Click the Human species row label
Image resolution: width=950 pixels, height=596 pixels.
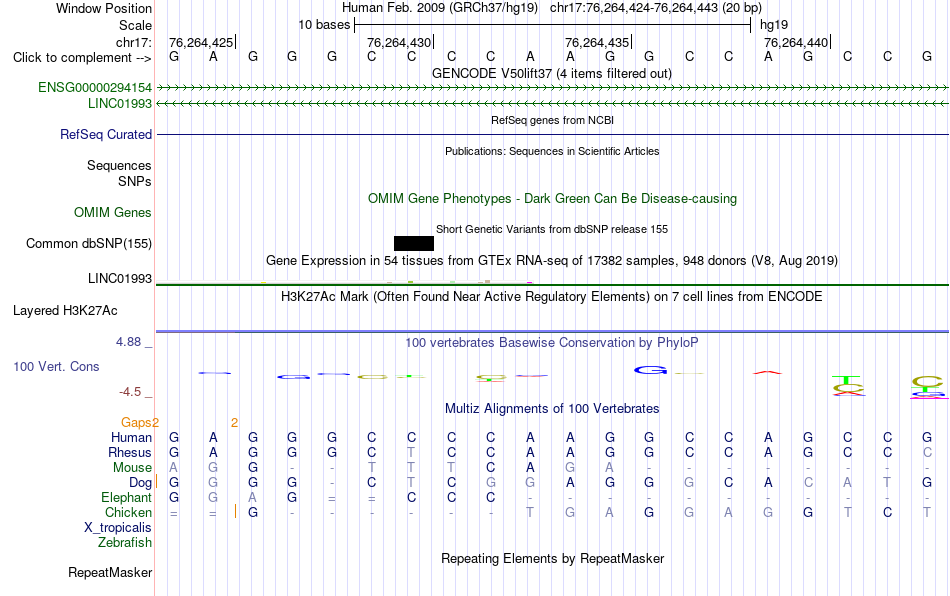[131, 437]
